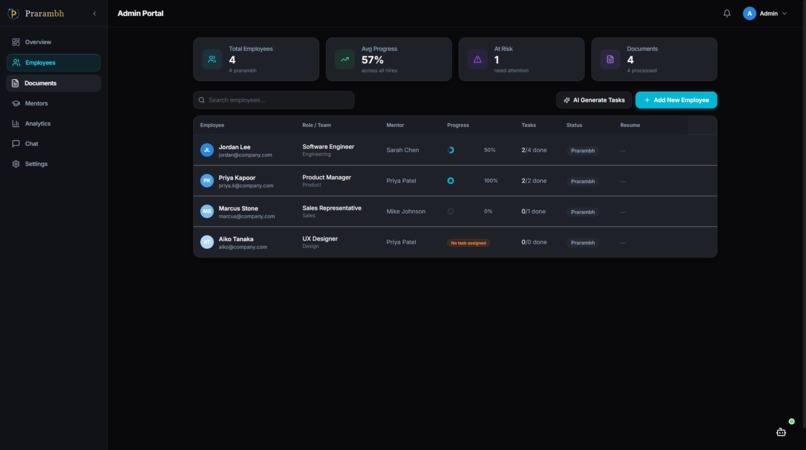The width and height of the screenshot is (806, 450).
Task: Click the Documents card file icon
Action: (x=610, y=59)
